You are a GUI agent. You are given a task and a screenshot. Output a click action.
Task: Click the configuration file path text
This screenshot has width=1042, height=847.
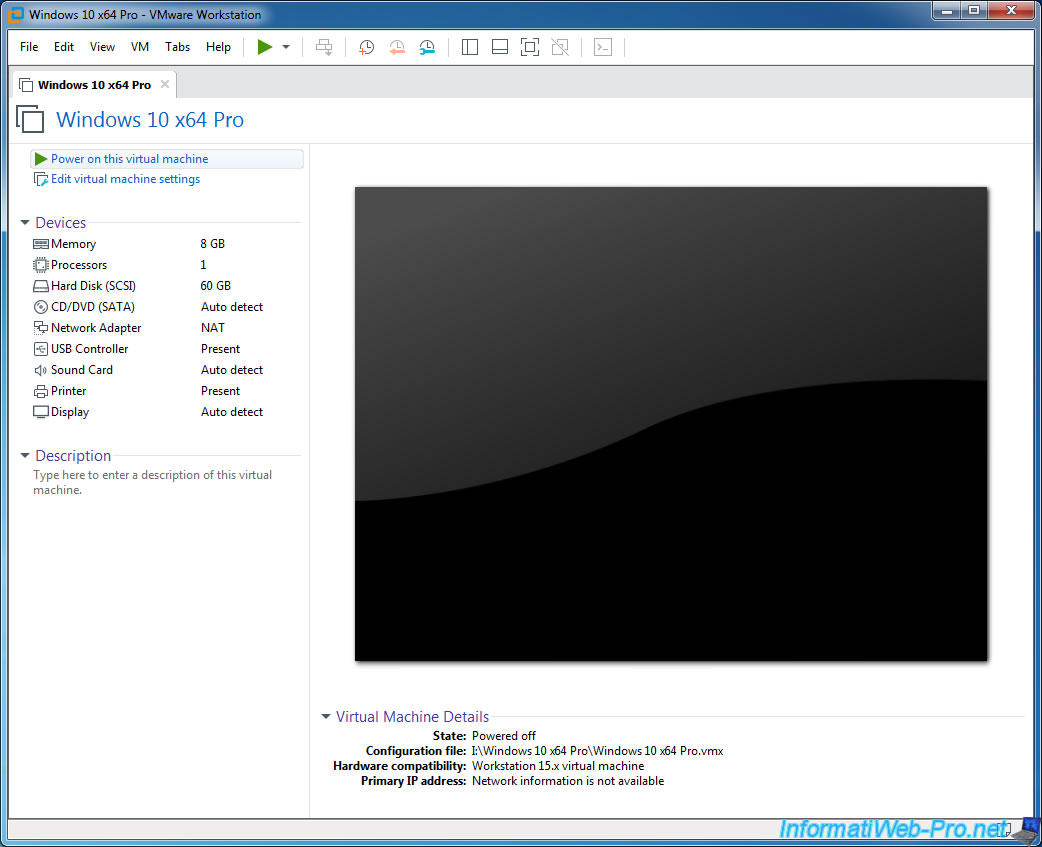[597, 751]
